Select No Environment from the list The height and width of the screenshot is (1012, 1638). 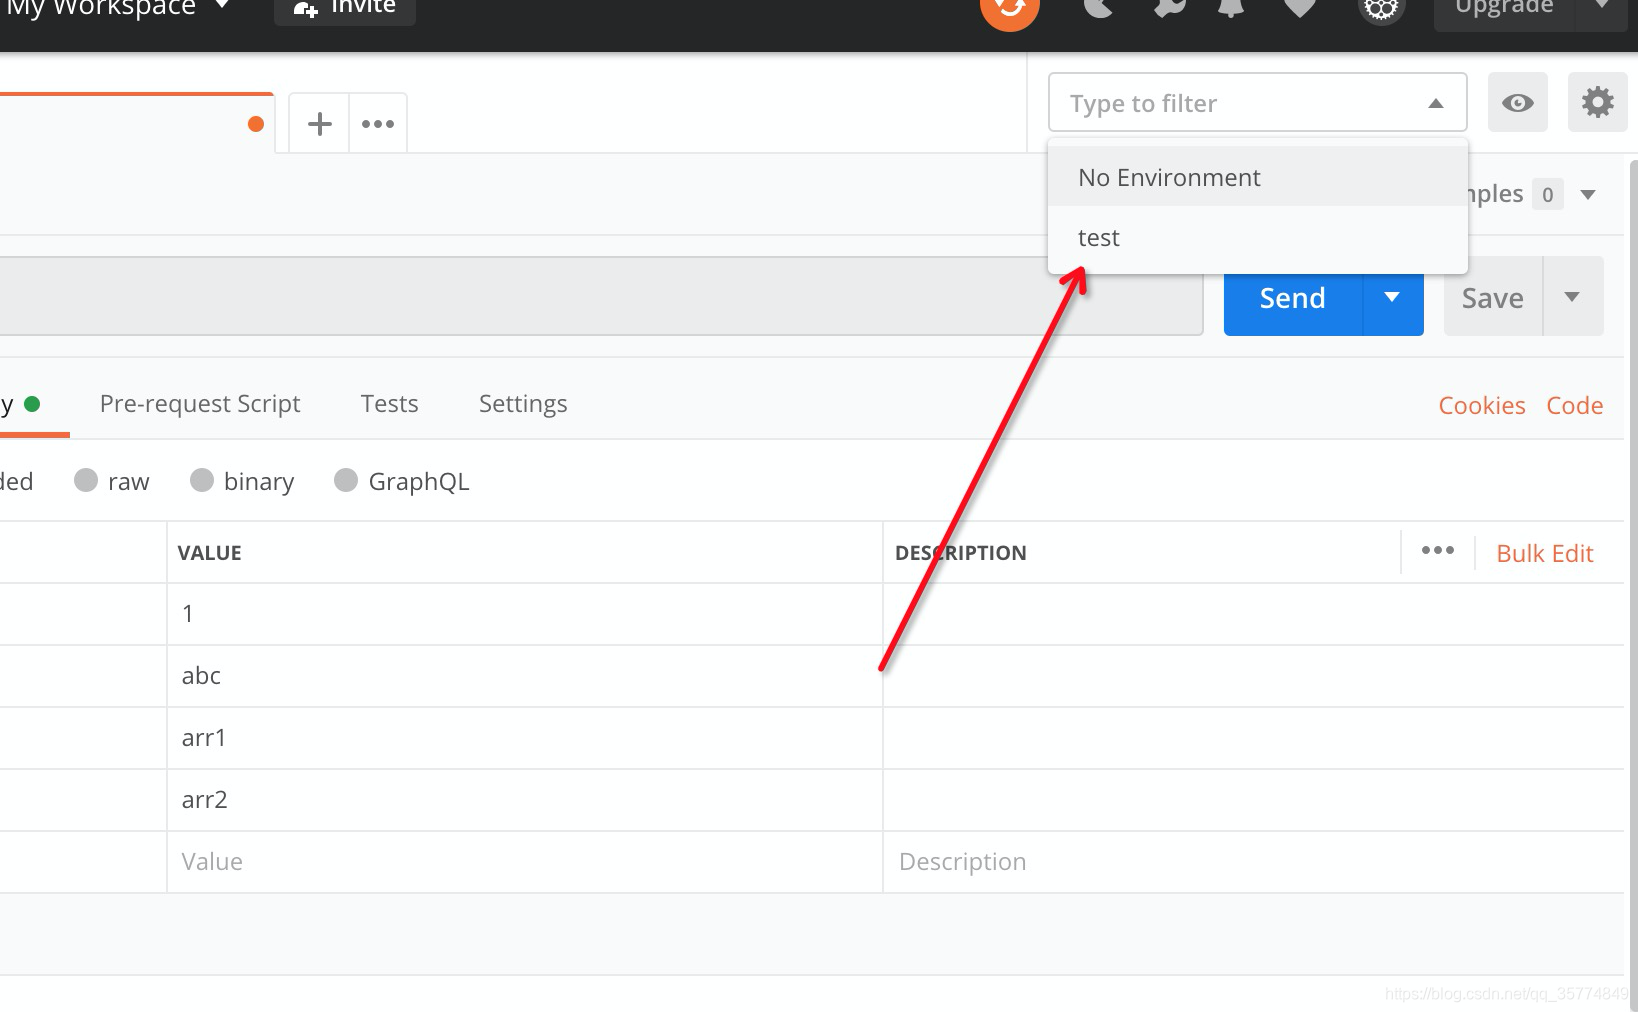click(1257, 177)
